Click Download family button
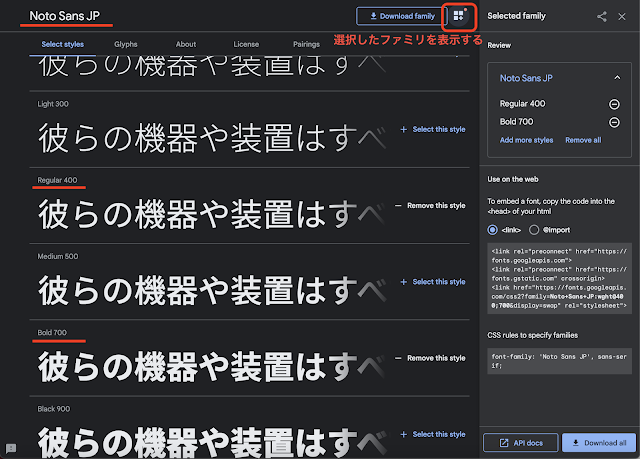This screenshot has height=459, width=640. click(402, 16)
